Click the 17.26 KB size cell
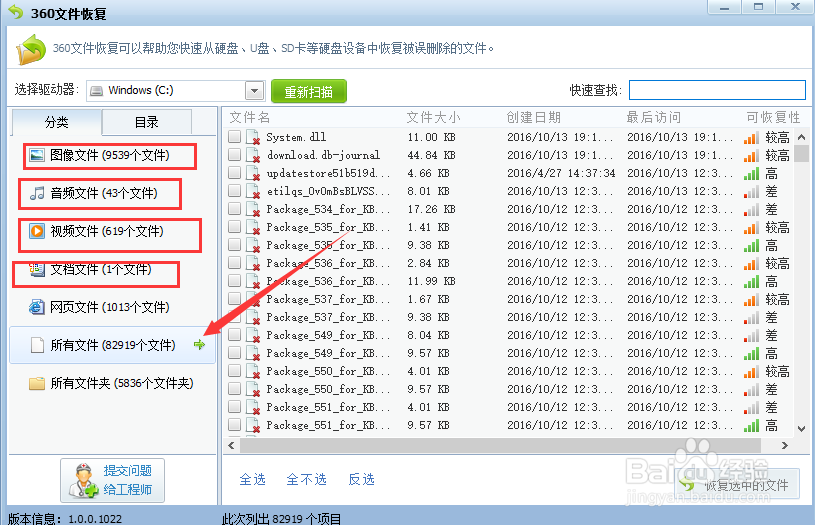Image resolution: width=815 pixels, height=525 pixels. tap(431, 209)
